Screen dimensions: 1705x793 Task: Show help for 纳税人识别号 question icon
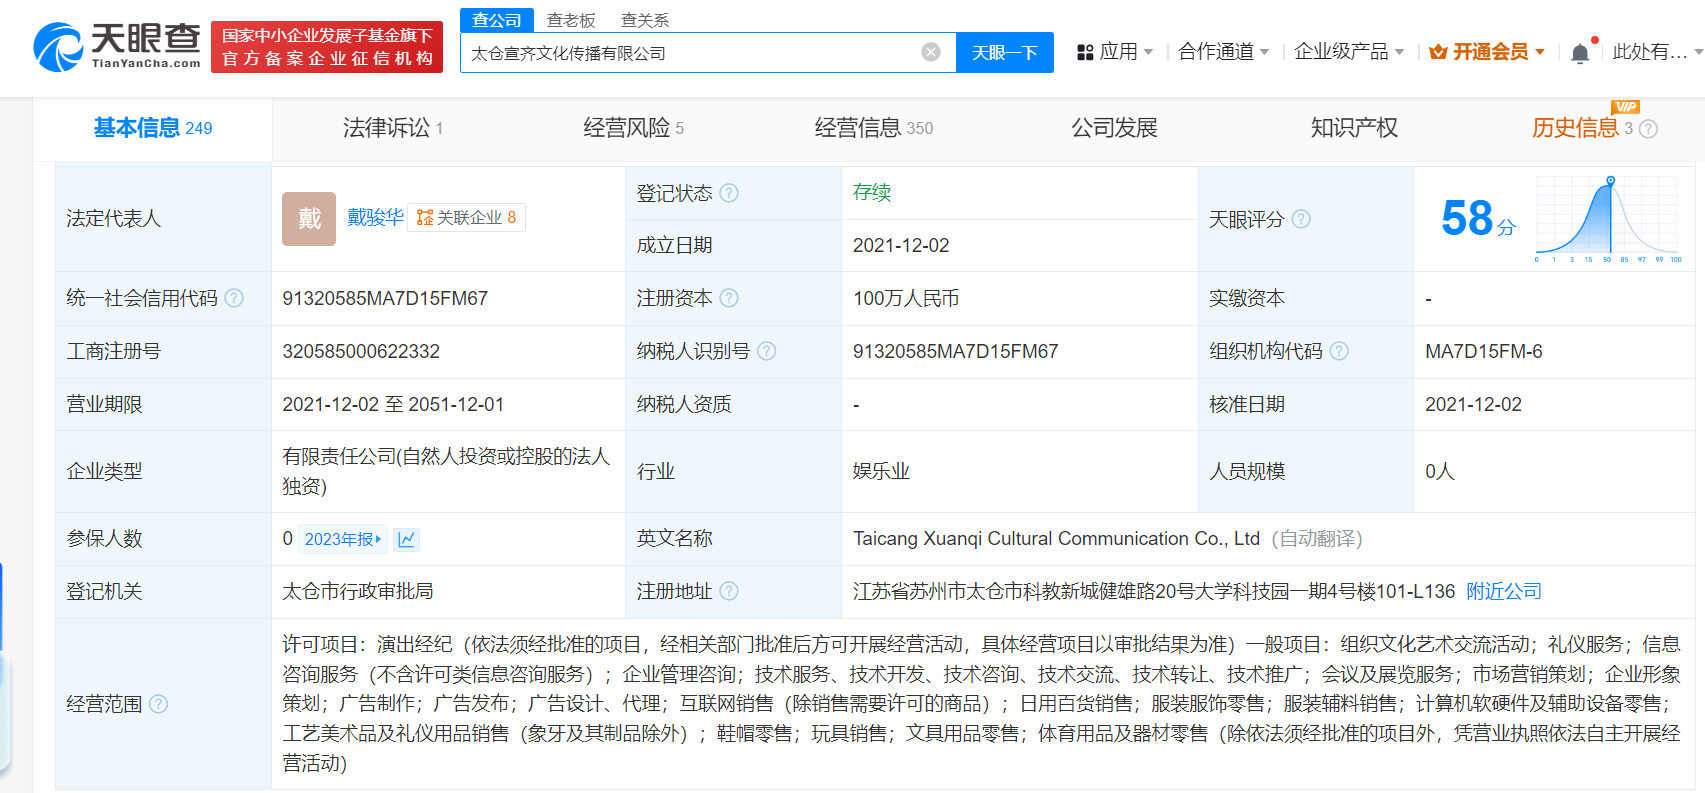767,351
